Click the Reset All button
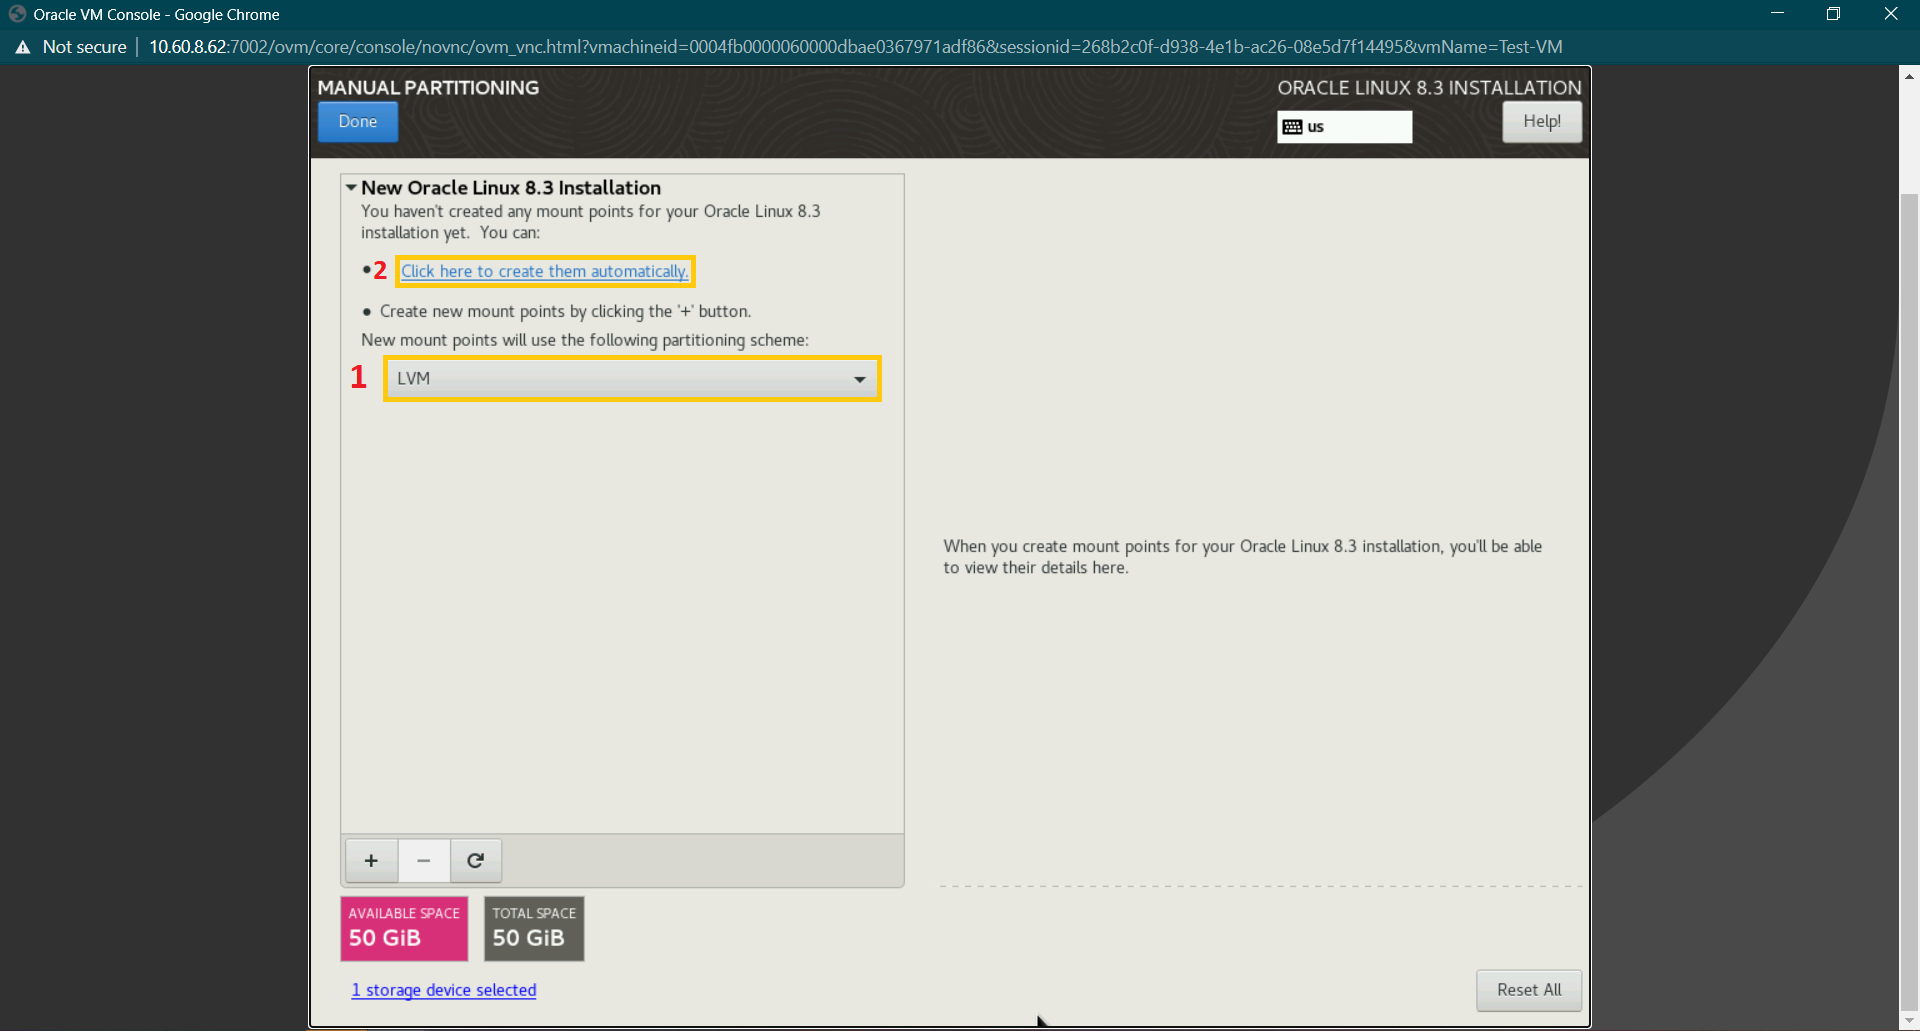Screen dimensions: 1920x1031 (1529, 990)
